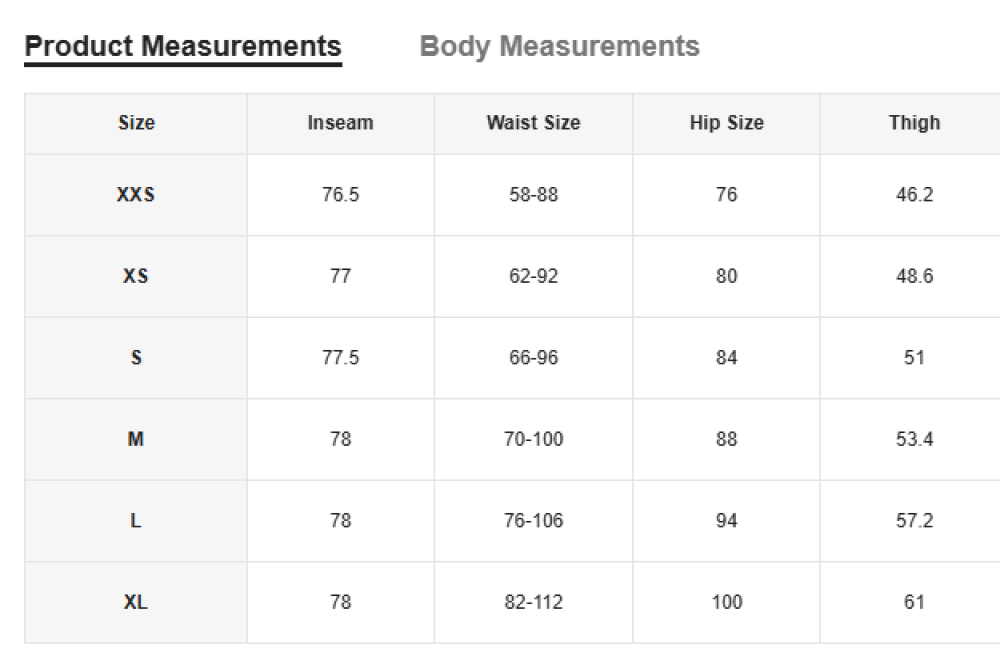
Task: Click the S hip size value 84
Action: click(x=726, y=358)
